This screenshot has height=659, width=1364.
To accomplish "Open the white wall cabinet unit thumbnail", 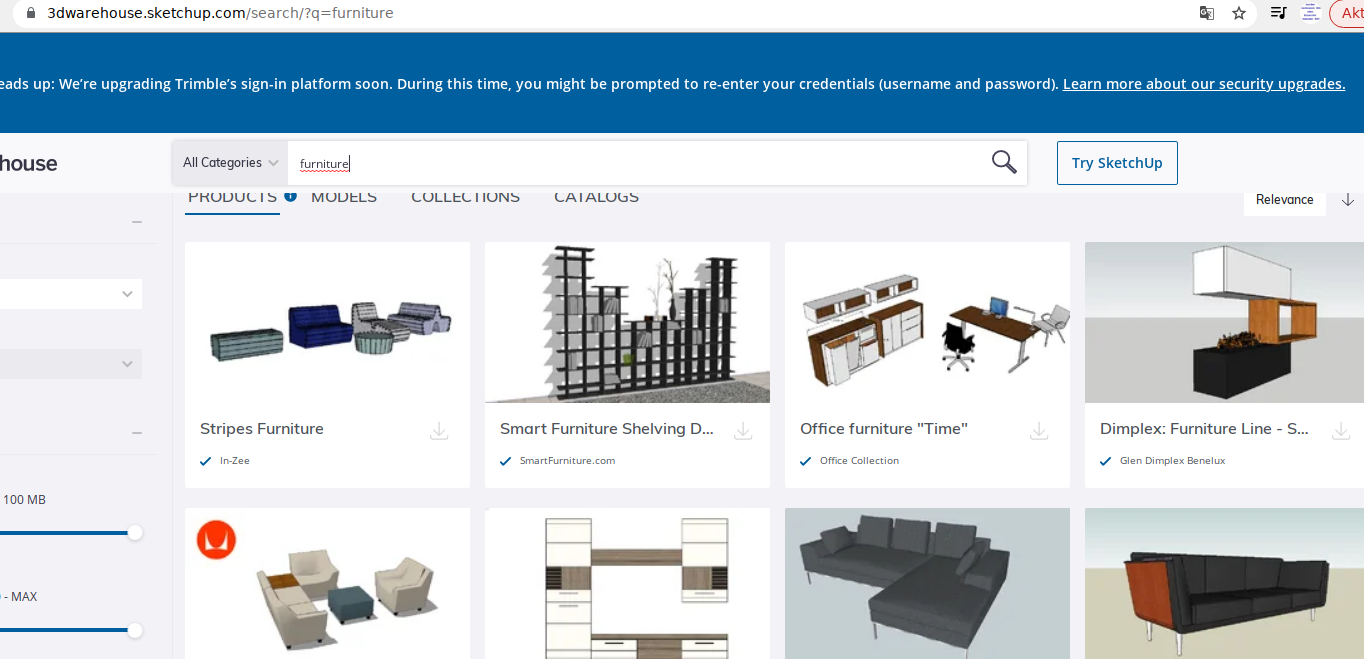I will (627, 583).
